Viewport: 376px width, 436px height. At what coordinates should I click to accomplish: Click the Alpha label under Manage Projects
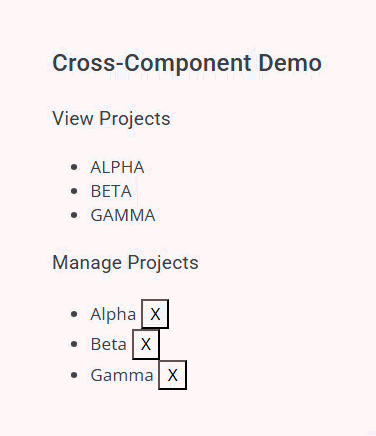113,314
